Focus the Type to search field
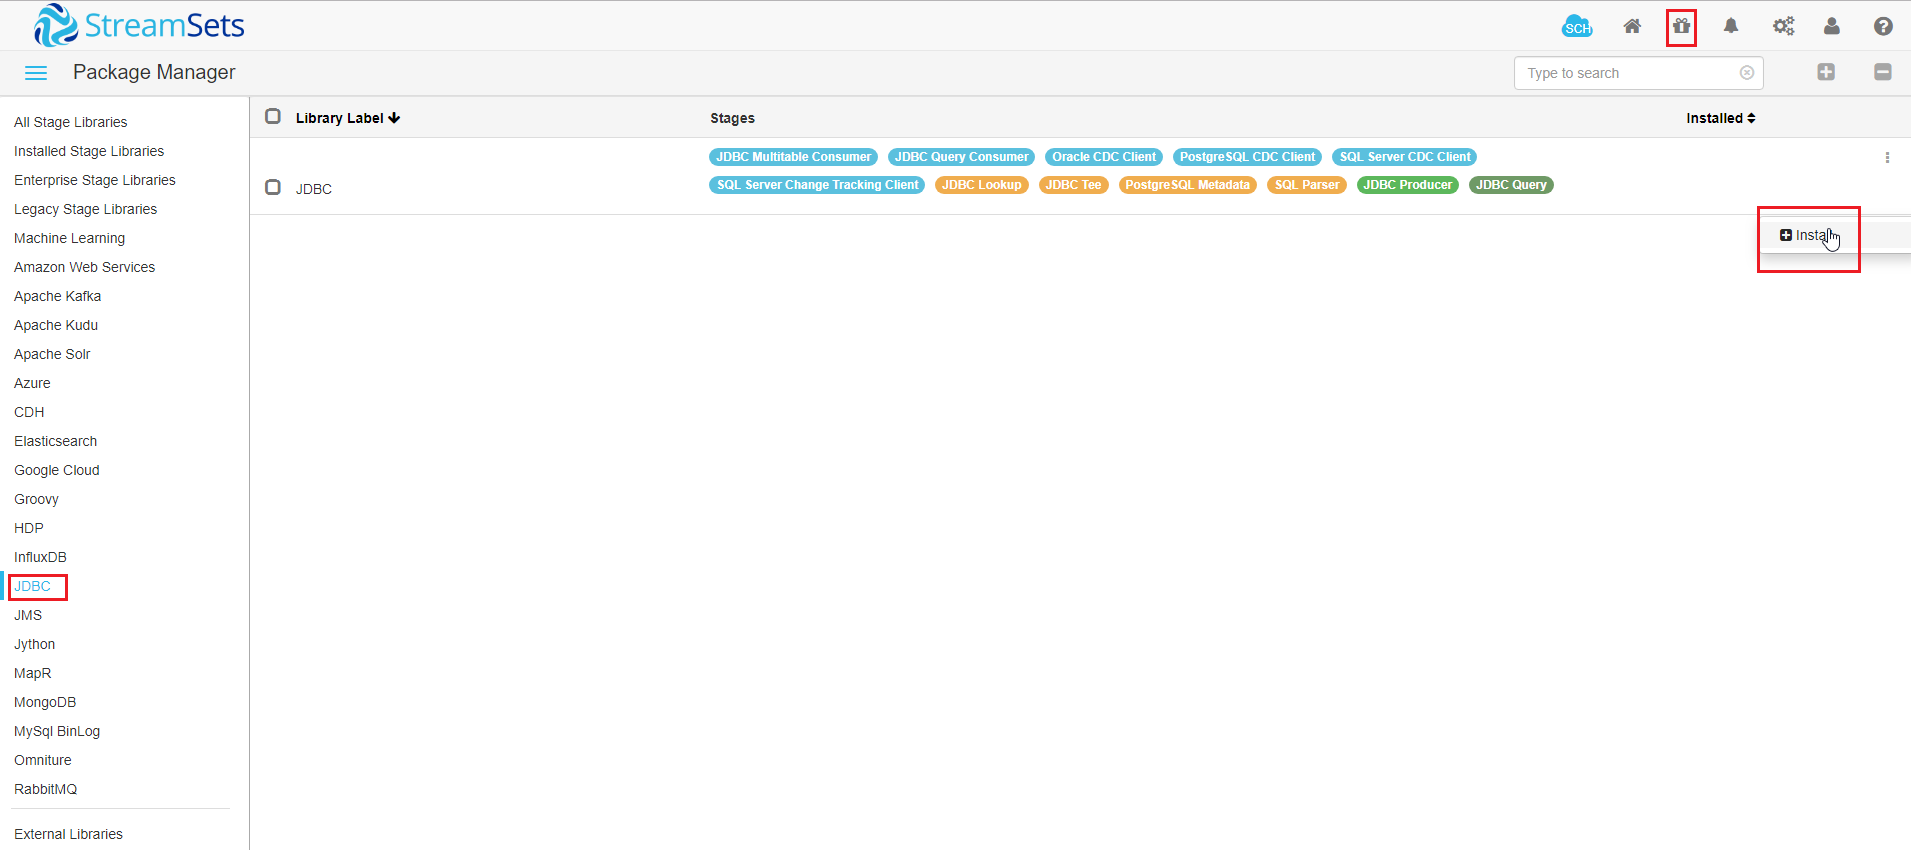1911x850 pixels. (1638, 73)
